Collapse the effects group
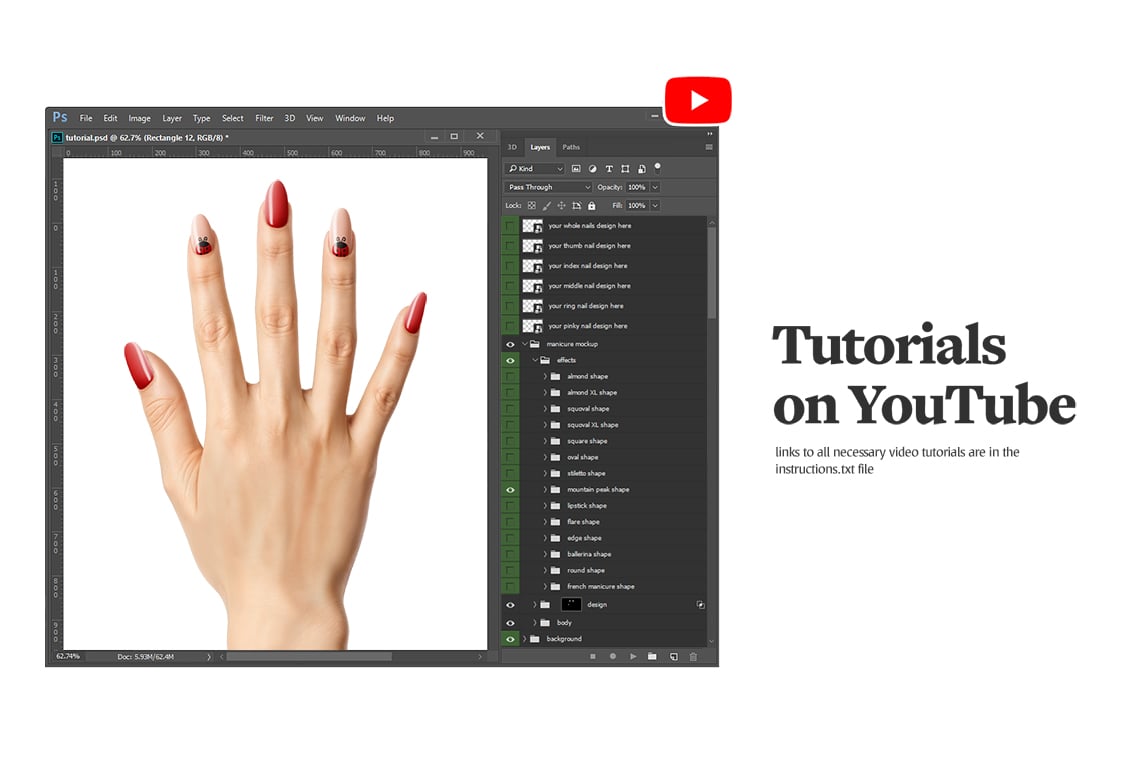 535,359
